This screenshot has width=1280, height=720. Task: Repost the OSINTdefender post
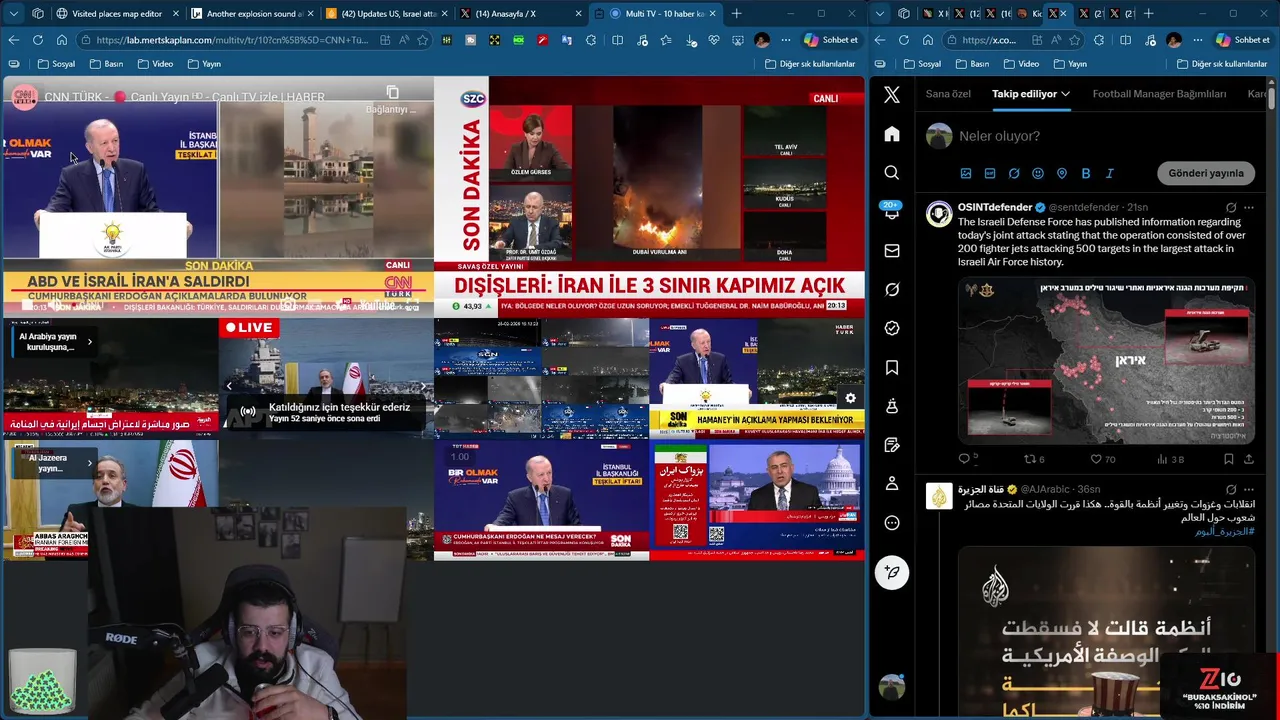(1029, 459)
